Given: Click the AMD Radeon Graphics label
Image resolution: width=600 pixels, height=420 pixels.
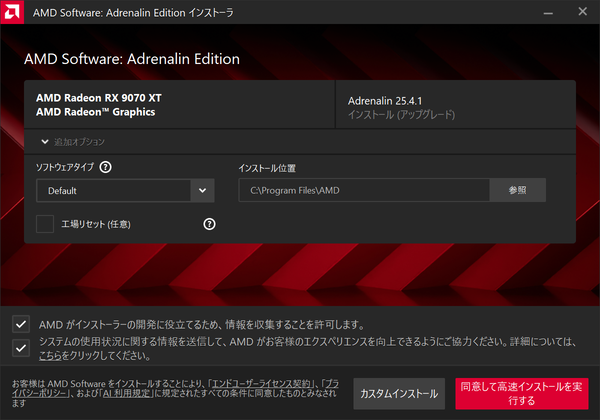Looking at the screenshot, I should pyautogui.click(x=96, y=112).
